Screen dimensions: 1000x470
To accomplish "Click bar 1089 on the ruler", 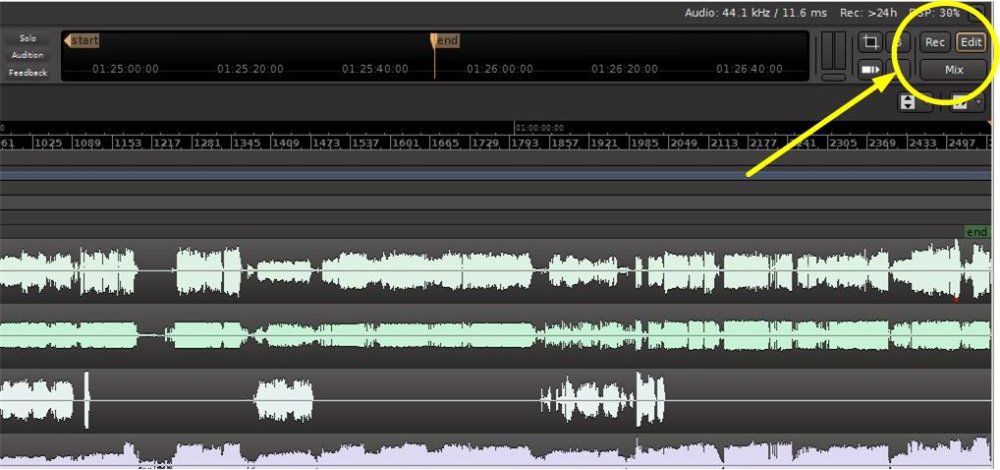I will click(x=87, y=143).
